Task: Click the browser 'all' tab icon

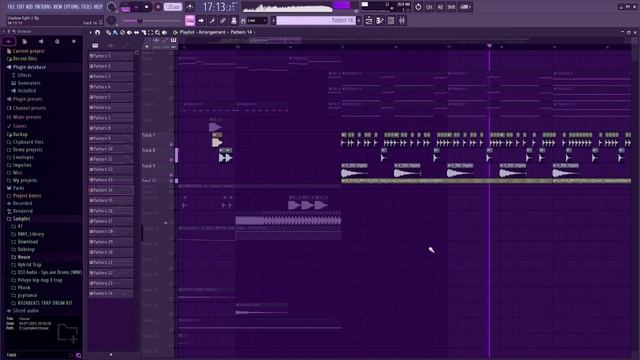Action: click(x=9, y=41)
